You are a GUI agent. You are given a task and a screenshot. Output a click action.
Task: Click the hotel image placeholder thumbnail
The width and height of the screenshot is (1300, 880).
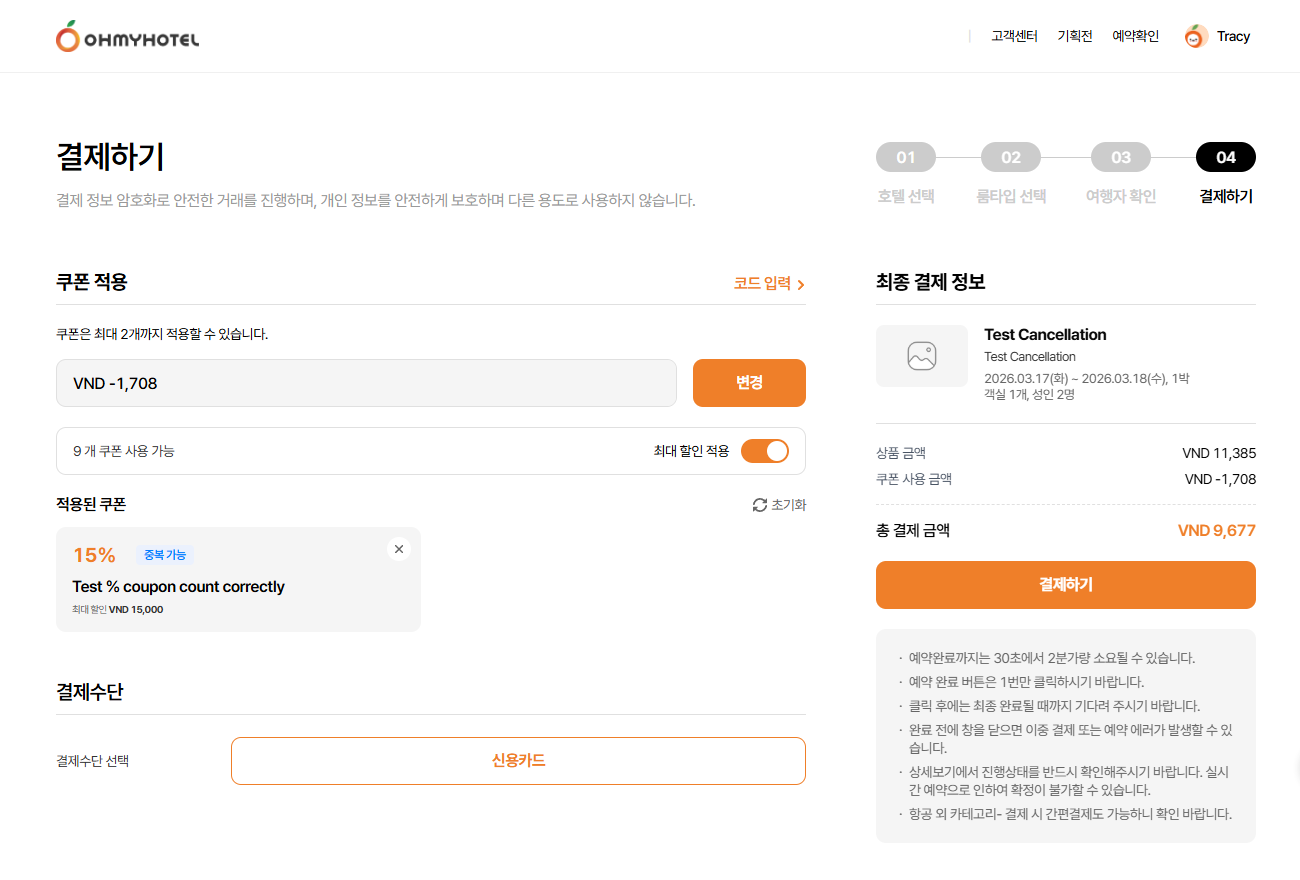[921, 356]
